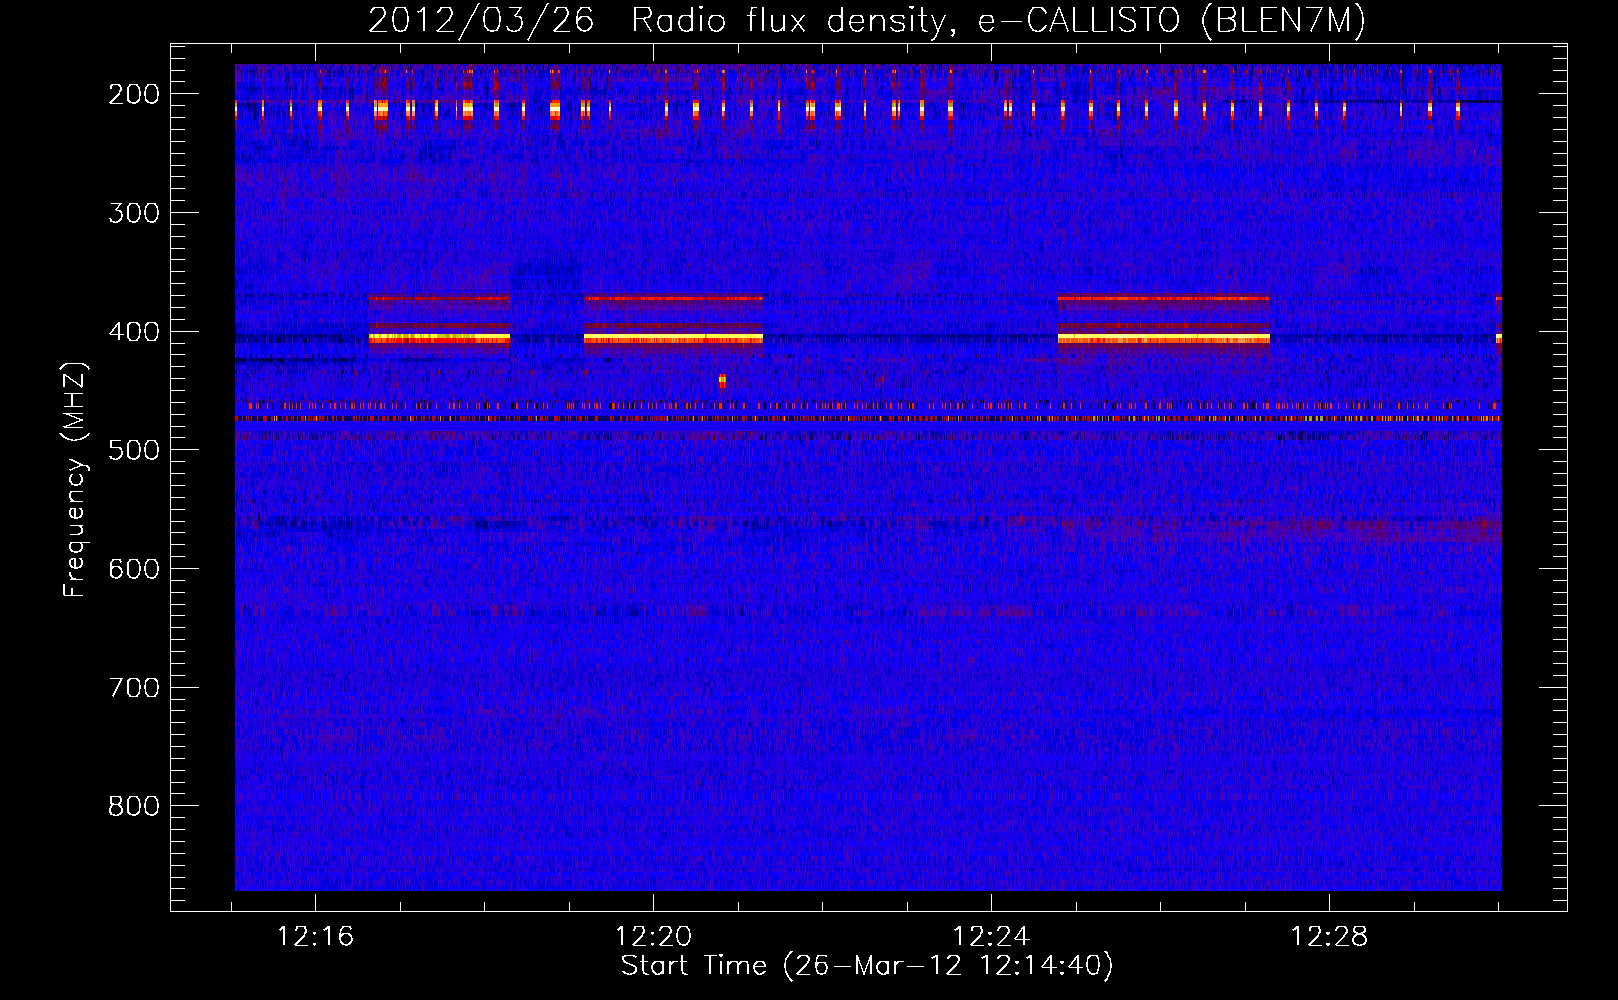This screenshot has width=1618, height=1000.
Task: Click the 200 frequency tick label
Action: (134, 94)
